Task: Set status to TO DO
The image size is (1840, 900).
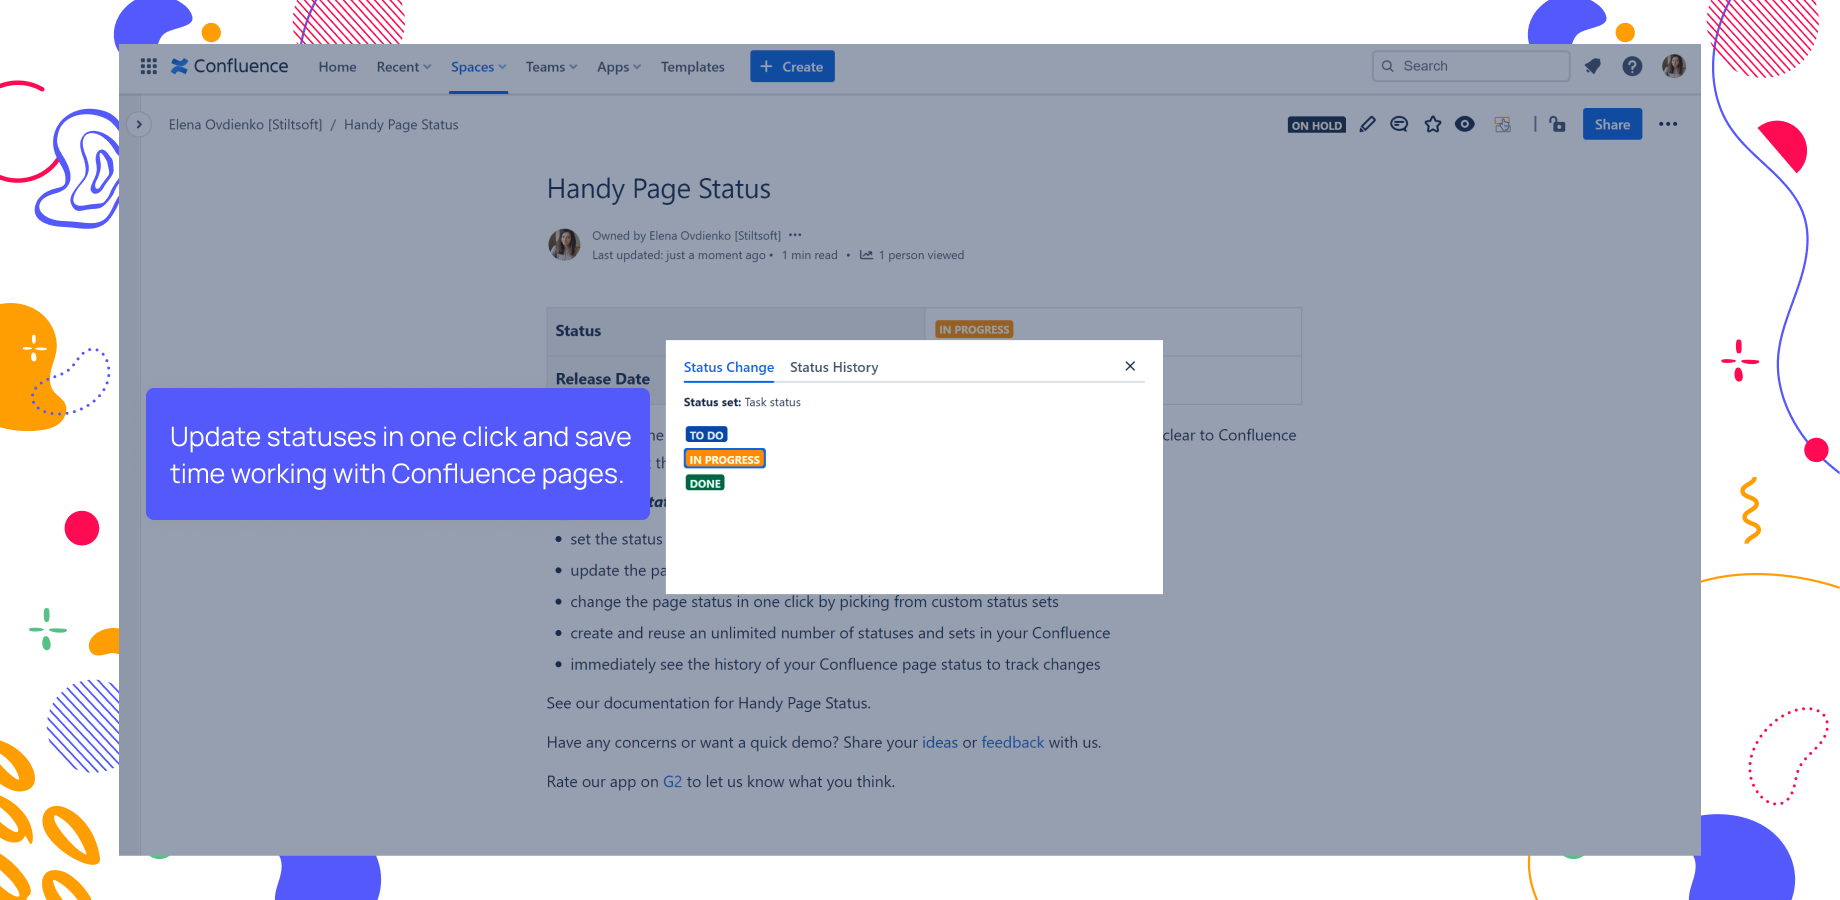Action: (x=706, y=435)
